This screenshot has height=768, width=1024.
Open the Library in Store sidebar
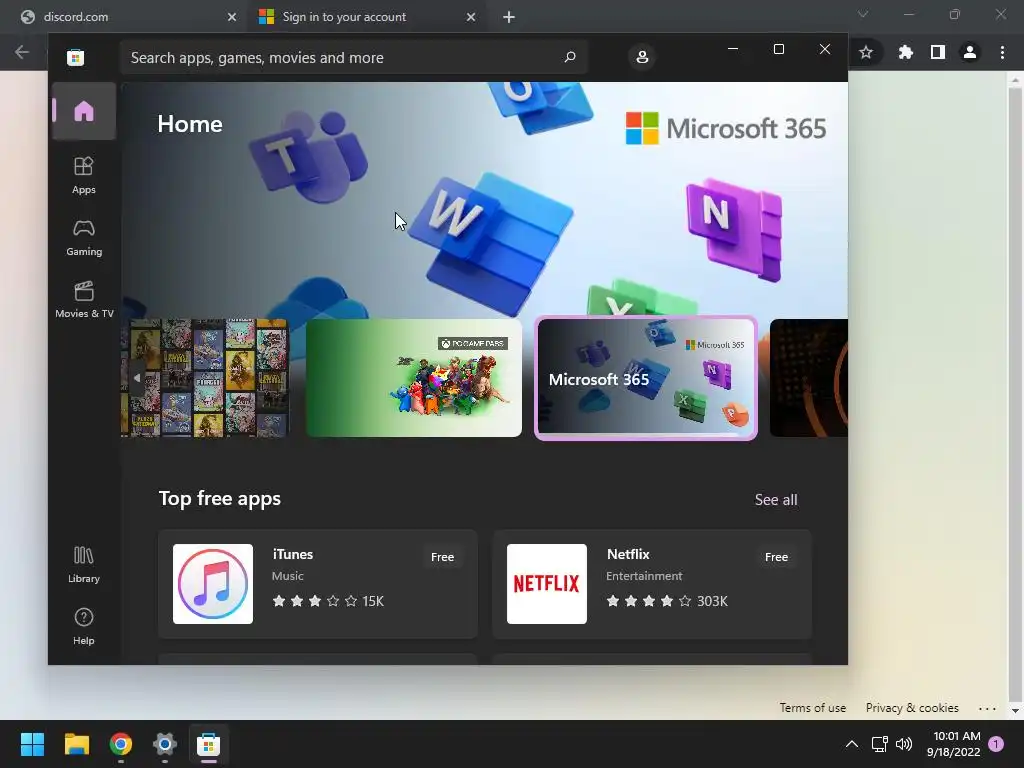point(84,565)
